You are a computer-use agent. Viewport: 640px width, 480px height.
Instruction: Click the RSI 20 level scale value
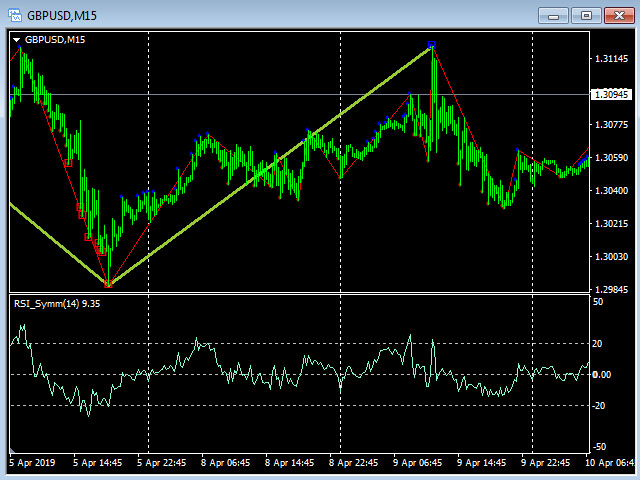click(597, 344)
